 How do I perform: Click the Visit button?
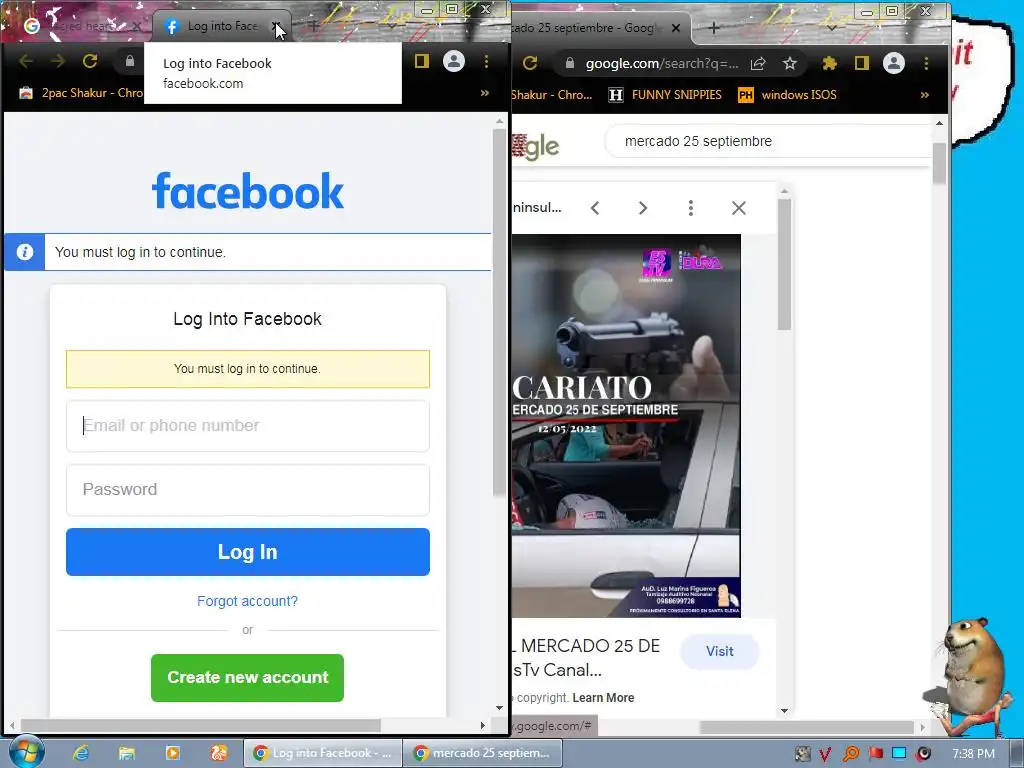(x=720, y=651)
